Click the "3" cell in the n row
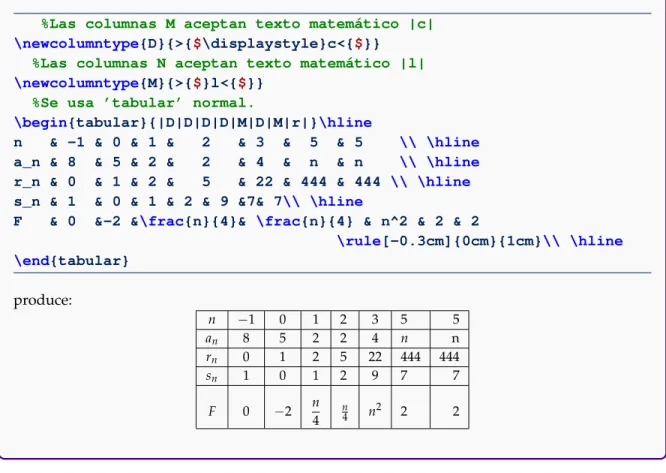 [375, 319]
